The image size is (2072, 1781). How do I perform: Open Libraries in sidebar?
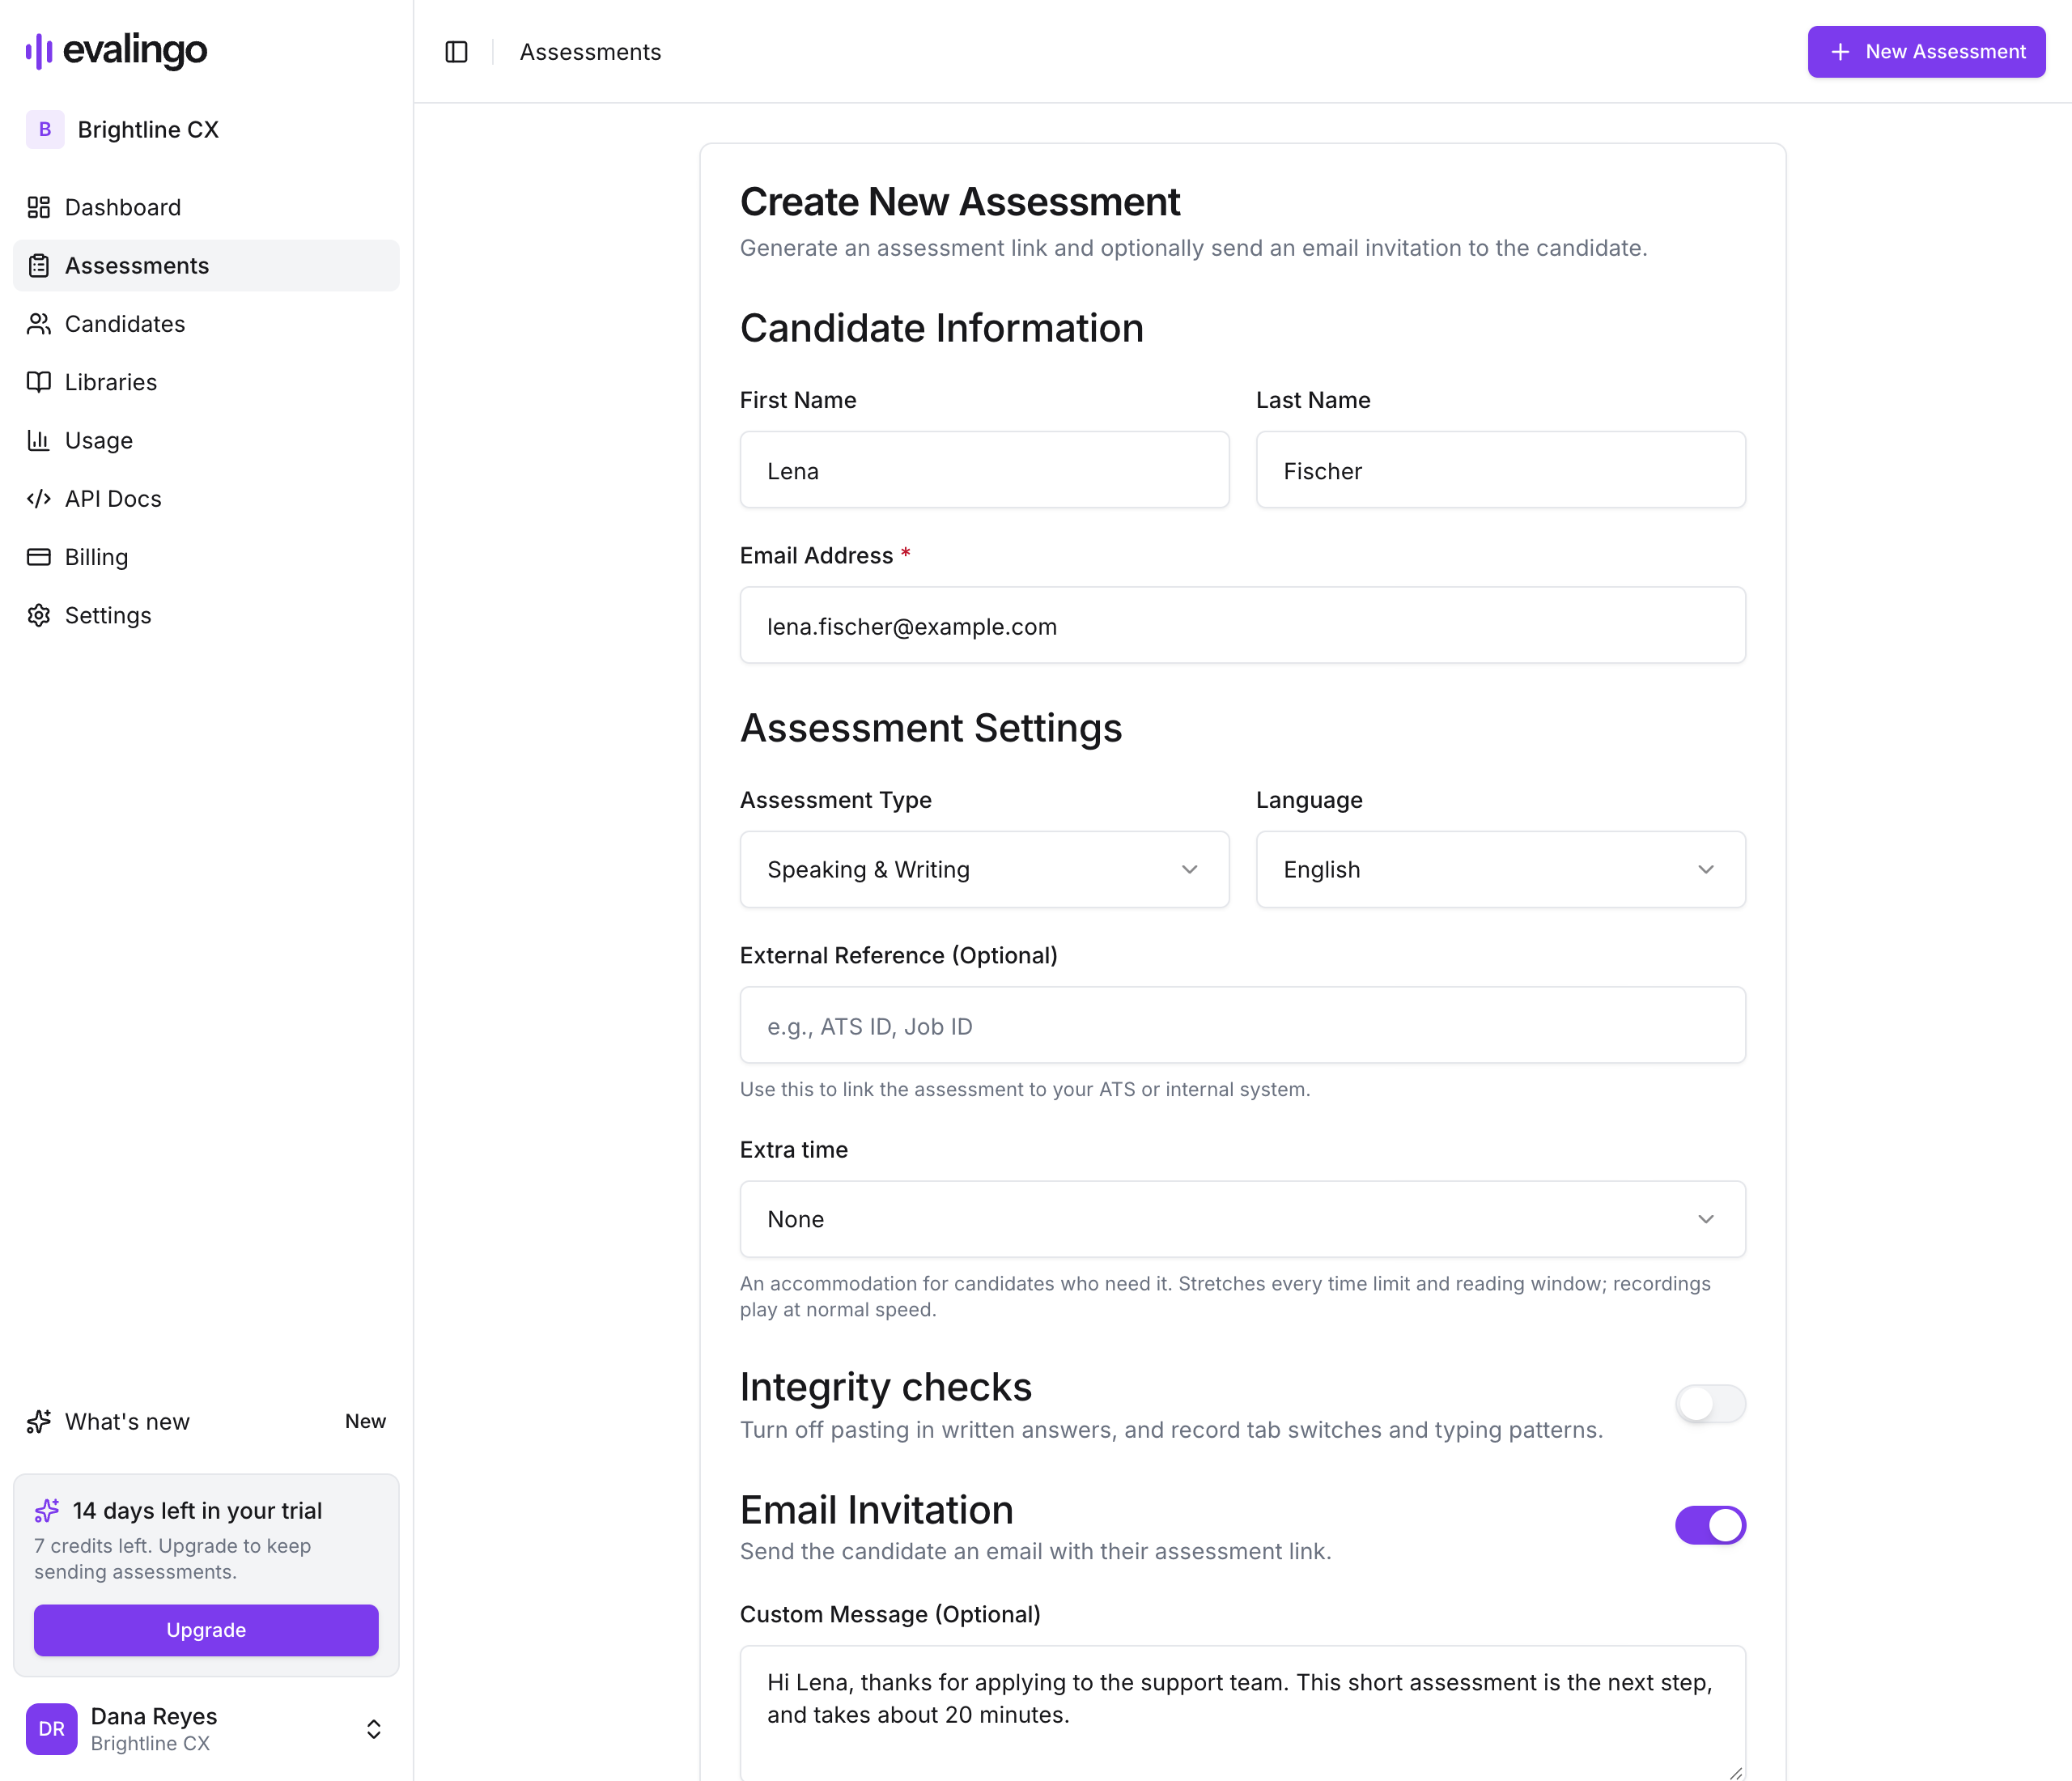(206, 382)
